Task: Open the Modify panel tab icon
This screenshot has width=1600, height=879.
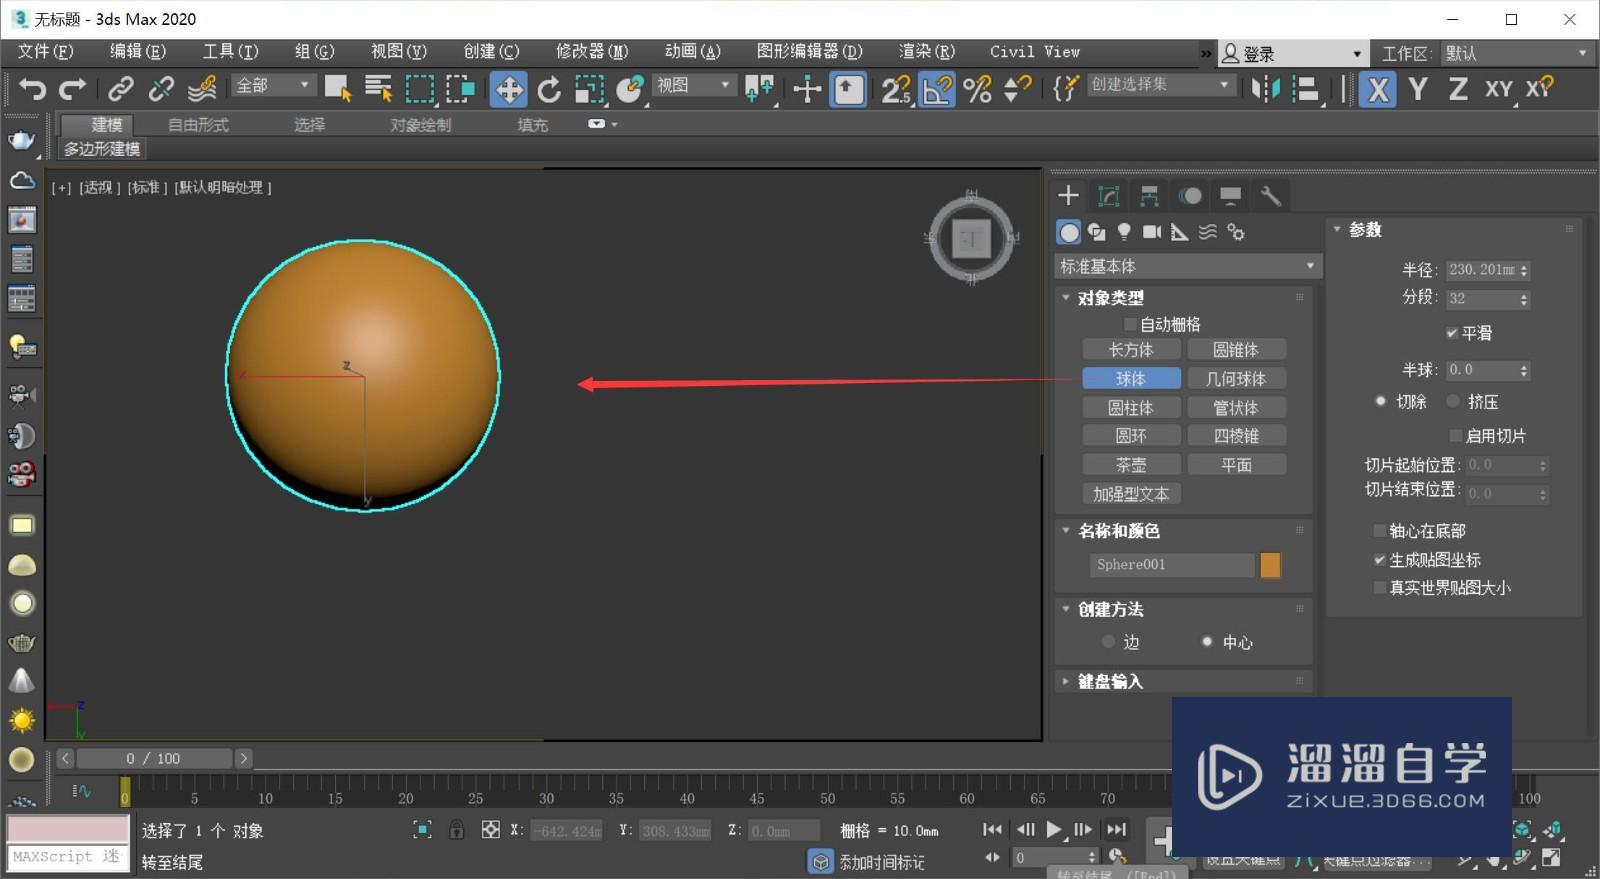Action: click(1108, 196)
